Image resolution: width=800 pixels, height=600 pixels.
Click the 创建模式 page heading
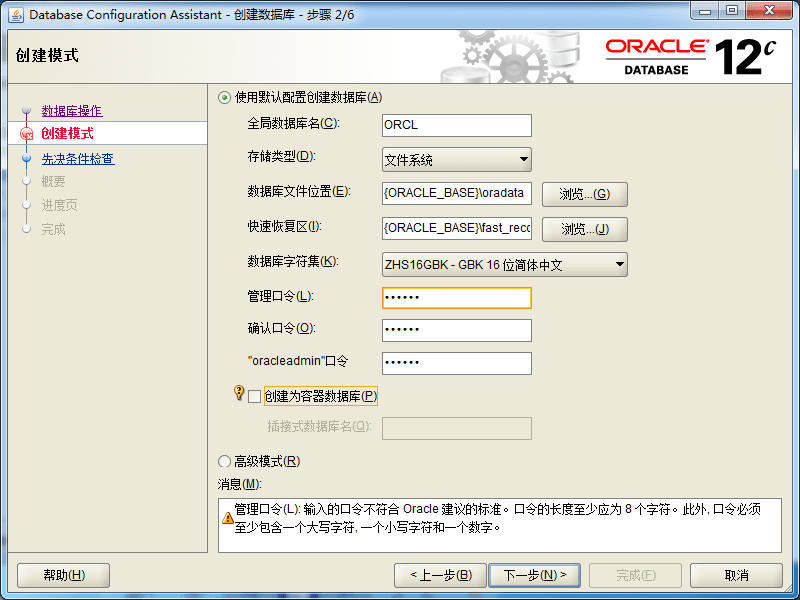47,55
